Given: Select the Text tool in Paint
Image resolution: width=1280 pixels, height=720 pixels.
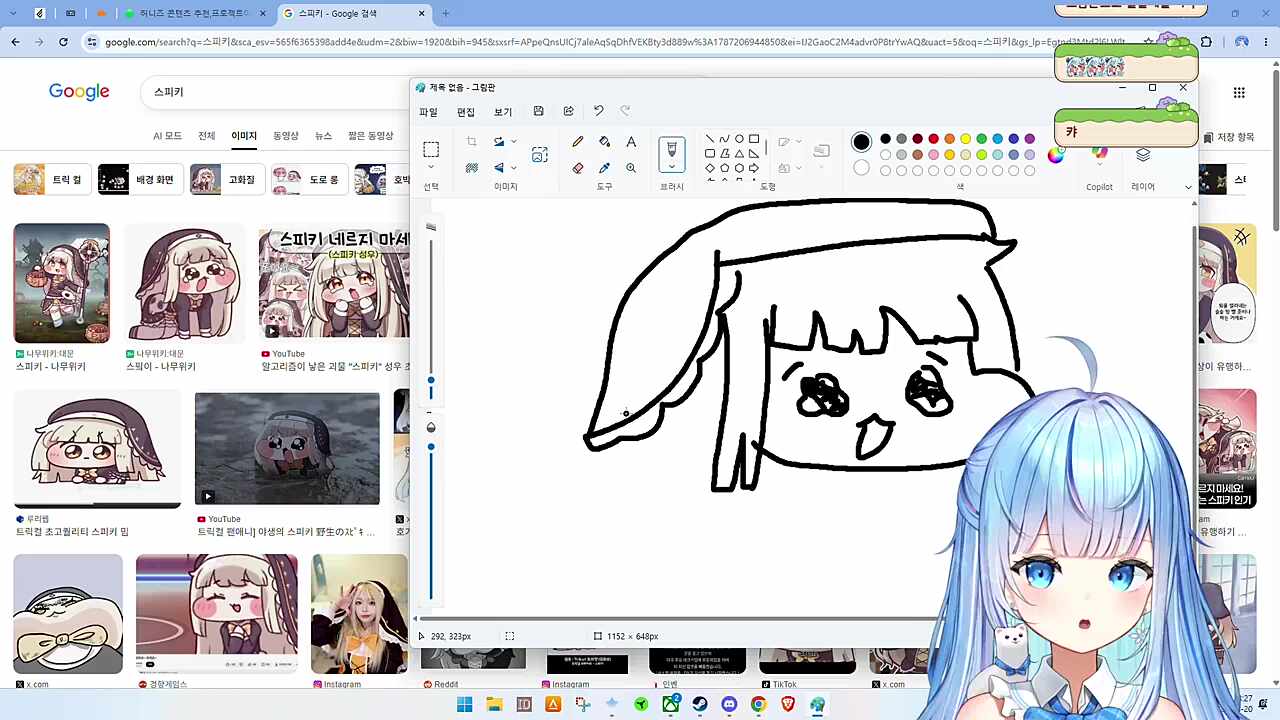Looking at the screenshot, I should 631,142.
